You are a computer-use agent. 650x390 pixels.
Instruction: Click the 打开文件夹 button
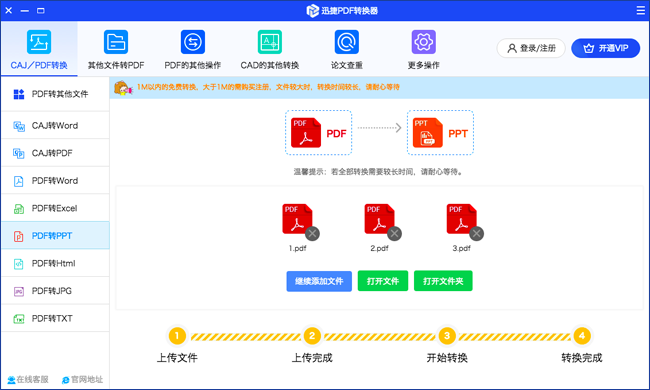443,281
